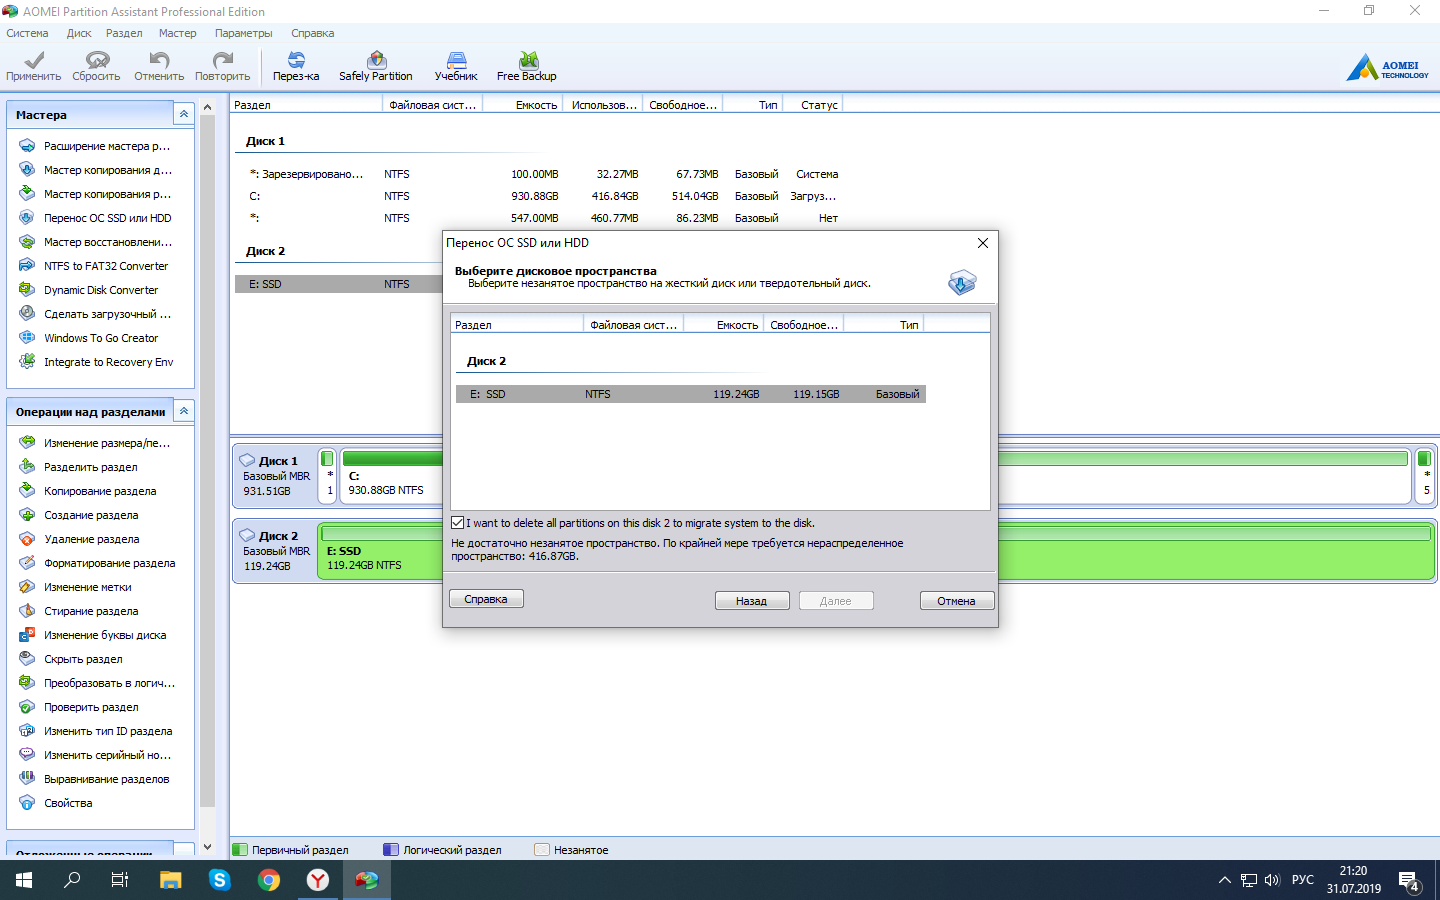
Task: Open the Система menu
Action: point(27,33)
